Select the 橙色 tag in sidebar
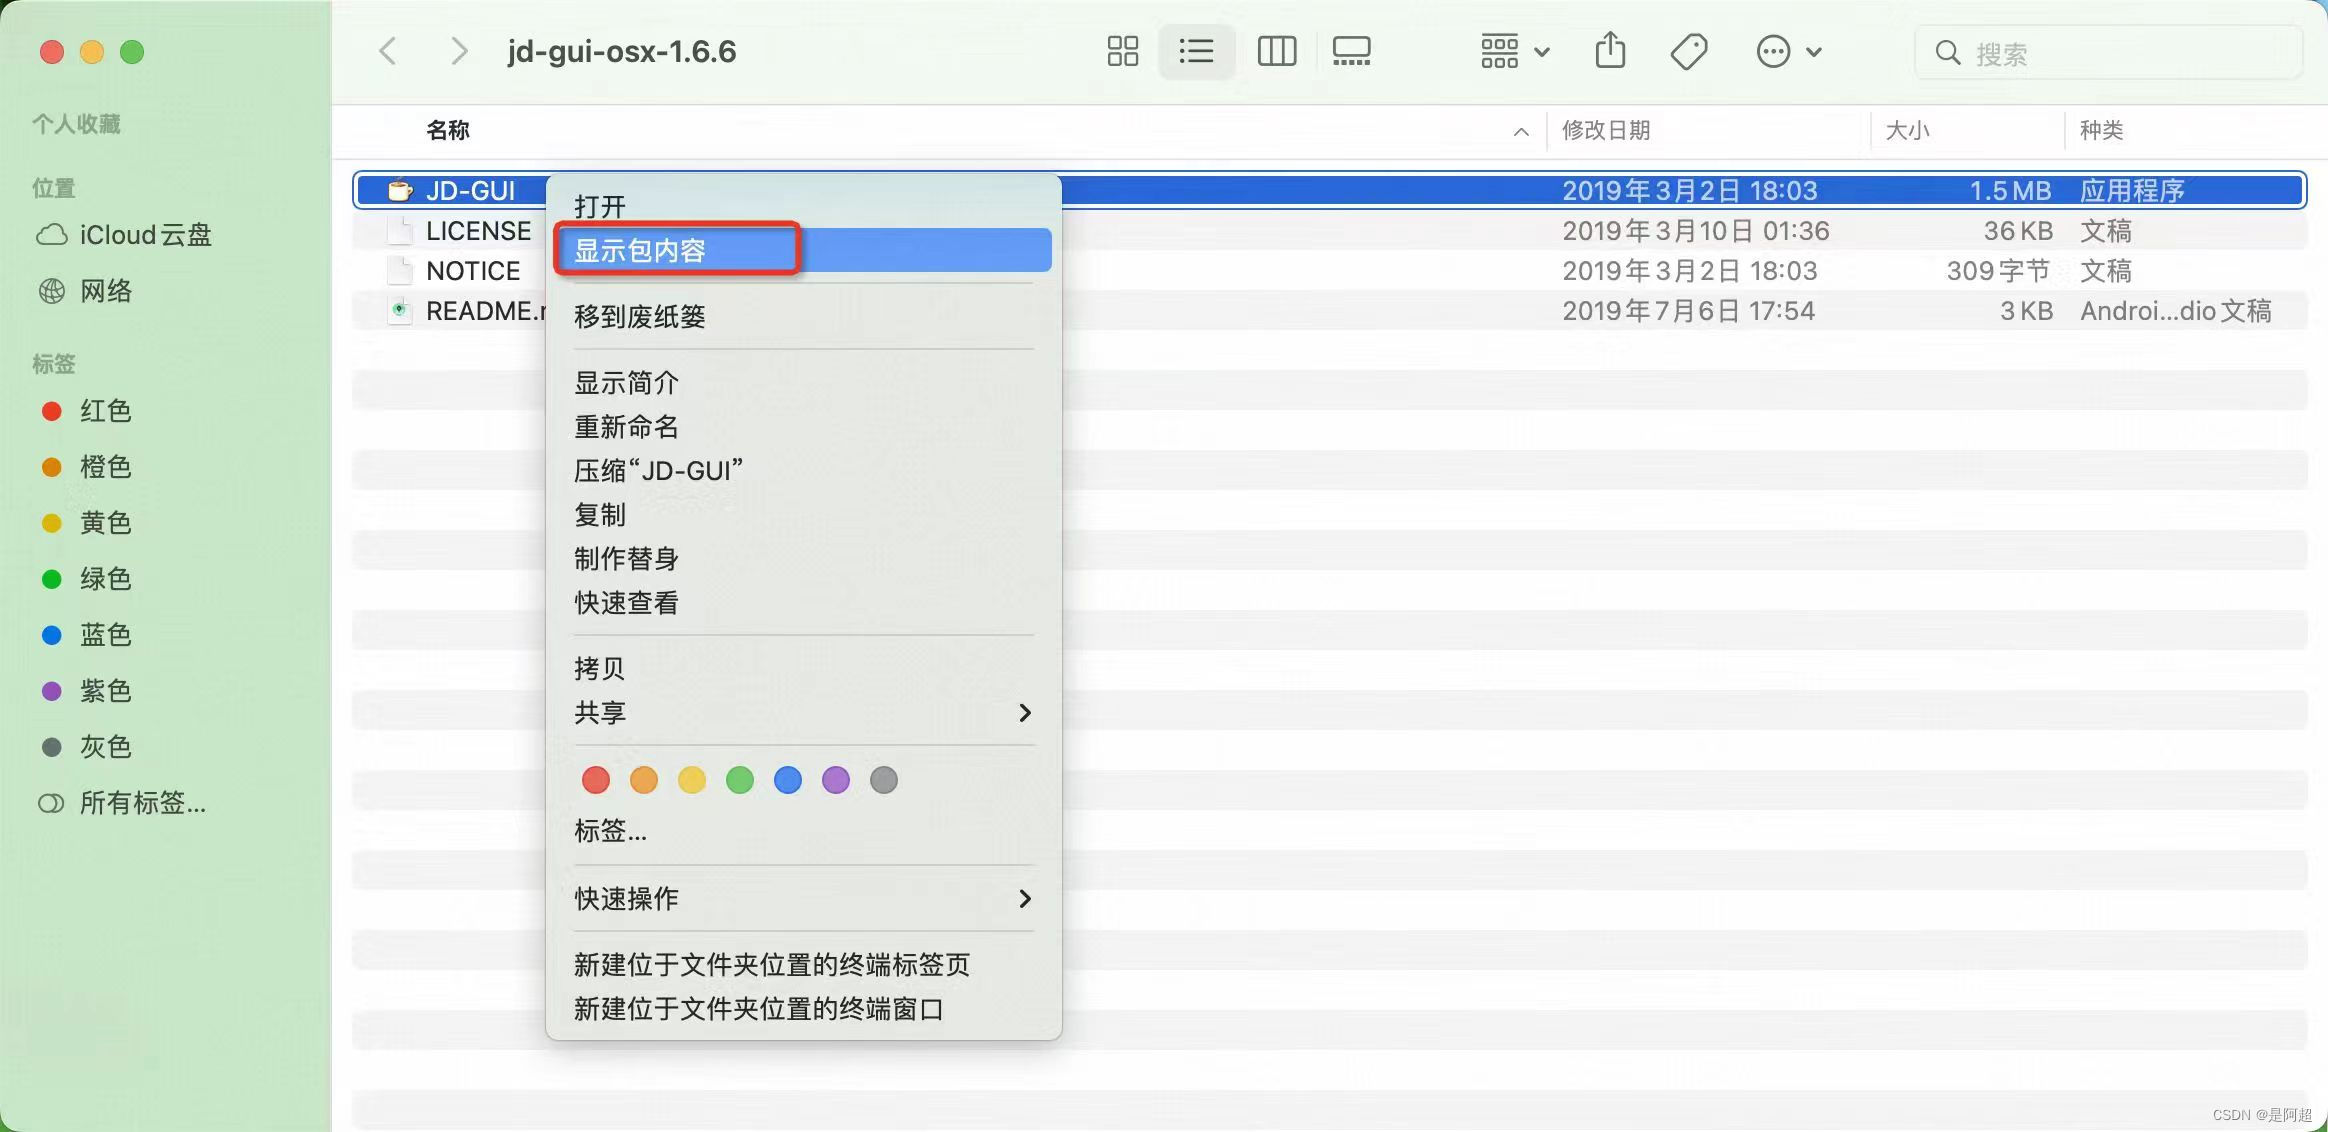 pyautogui.click(x=86, y=467)
